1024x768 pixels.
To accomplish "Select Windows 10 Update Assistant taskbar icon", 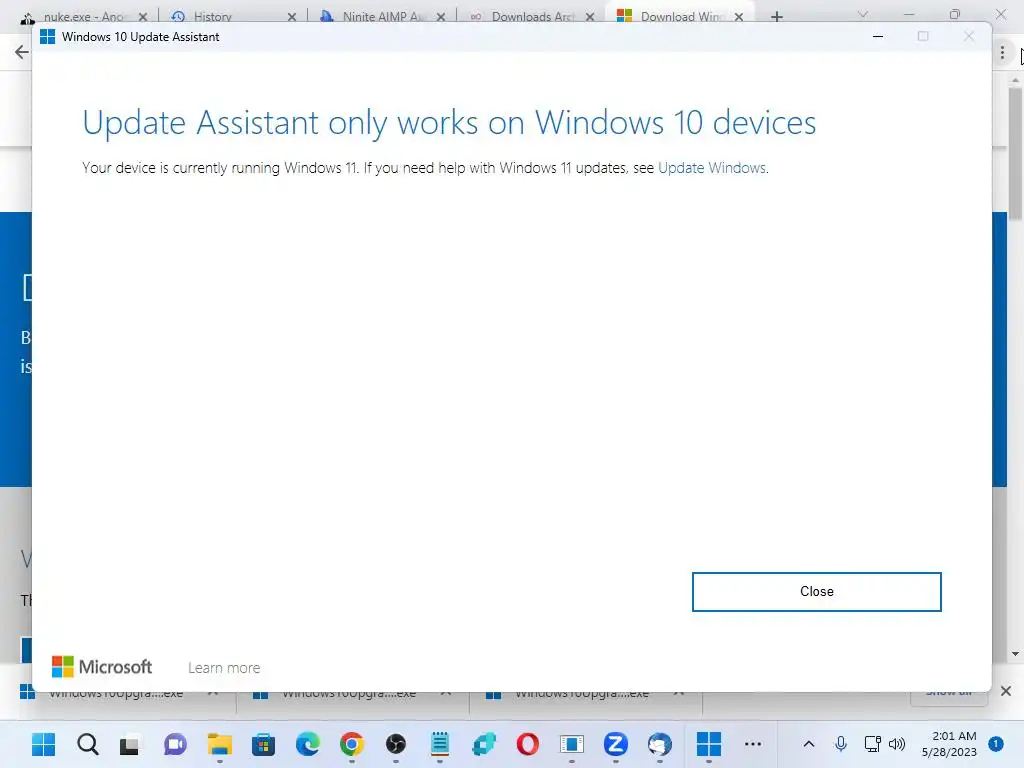I will pos(709,744).
